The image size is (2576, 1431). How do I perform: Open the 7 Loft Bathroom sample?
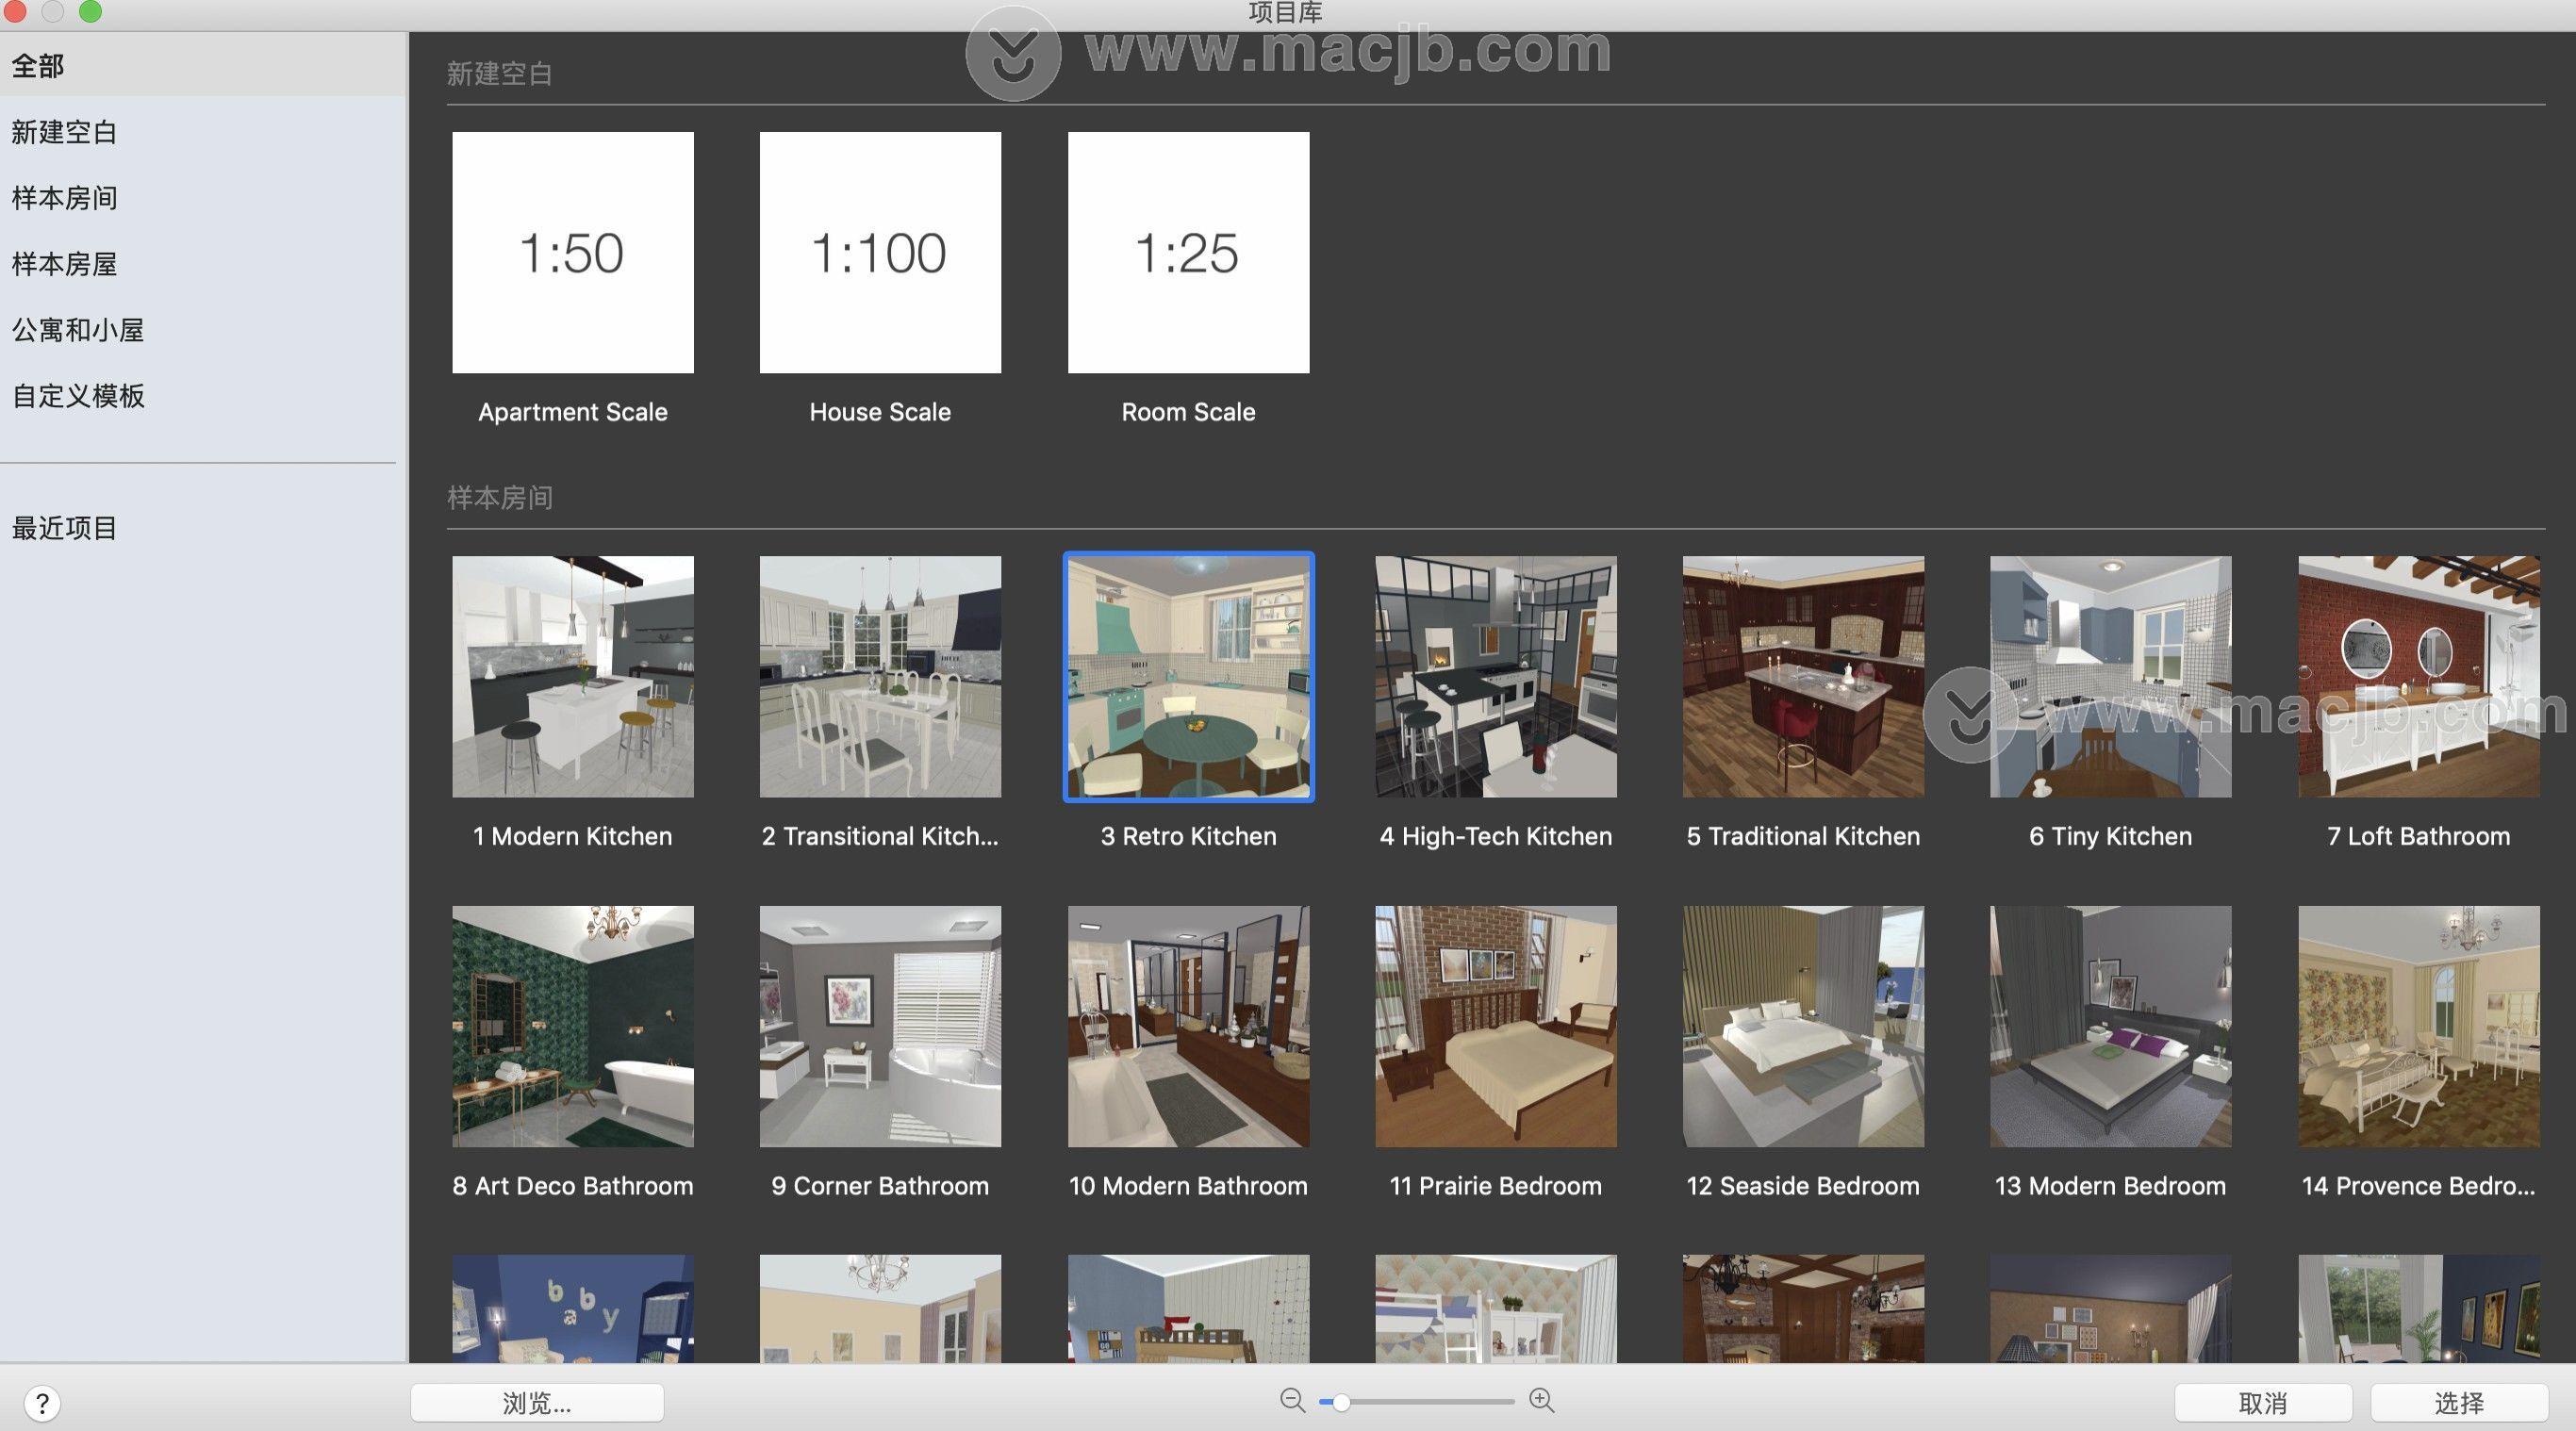click(2417, 676)
